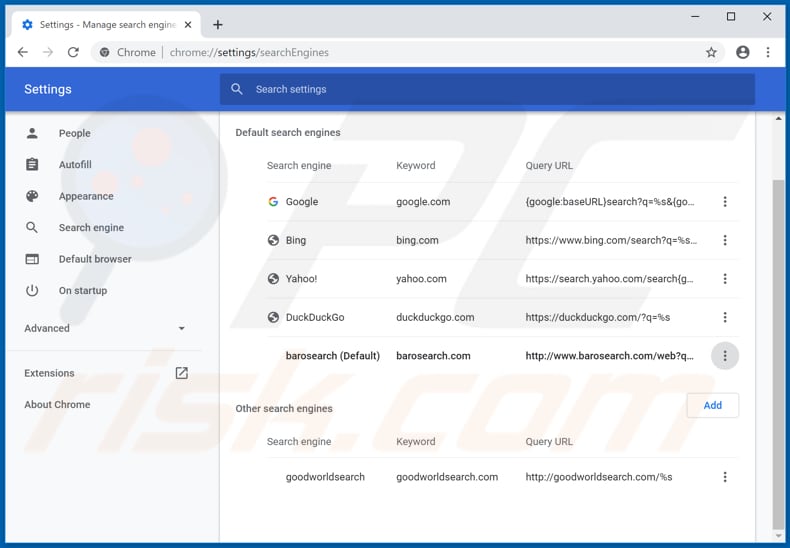
Task: Open People settings section
Action: pyautogui.click(x=75, y=133)
